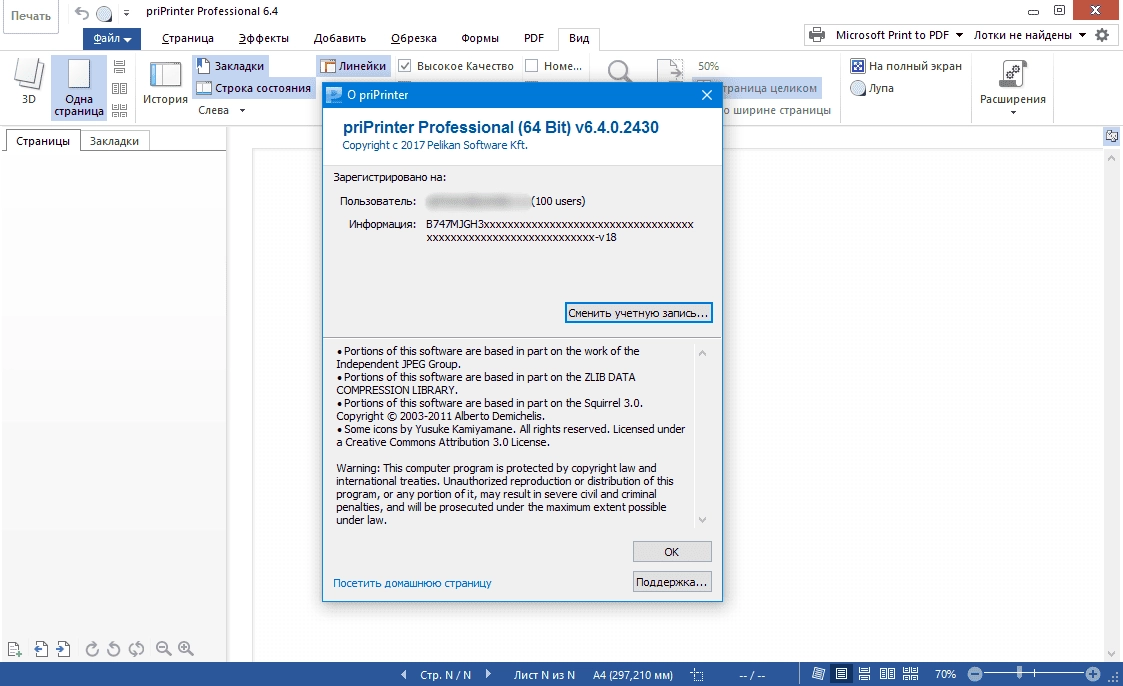
Task: Click the rotate counterclockwise icon
Action: [113, 649]
